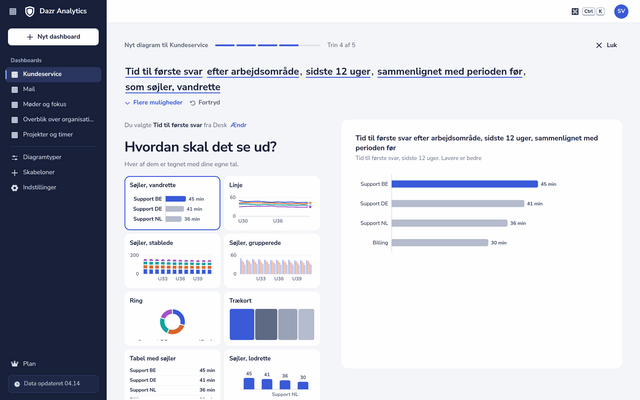Select the Søjler, lodrette chart type

[272, 375]
